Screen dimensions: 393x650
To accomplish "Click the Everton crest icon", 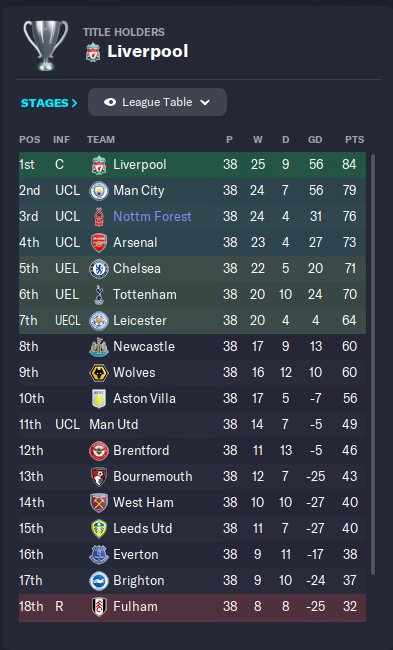I will pyautogui.click(x=99, y=555).
